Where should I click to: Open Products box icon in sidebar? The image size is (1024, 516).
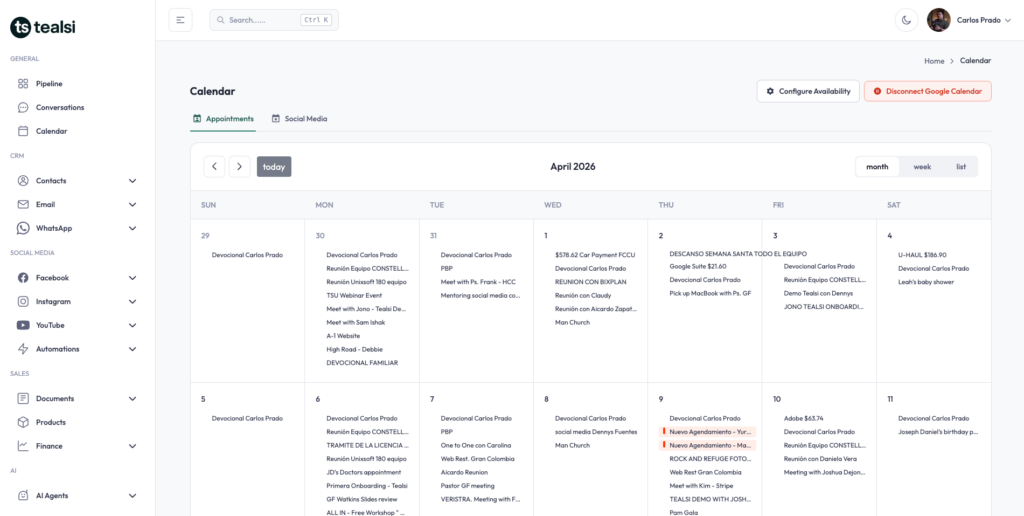point(24,422)
